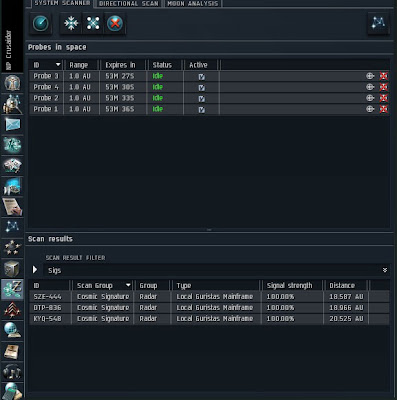The height and width of the screenshot is (400, 397).
Task: Select the Probe 4 row label
Action: click(x=46, y=87)
